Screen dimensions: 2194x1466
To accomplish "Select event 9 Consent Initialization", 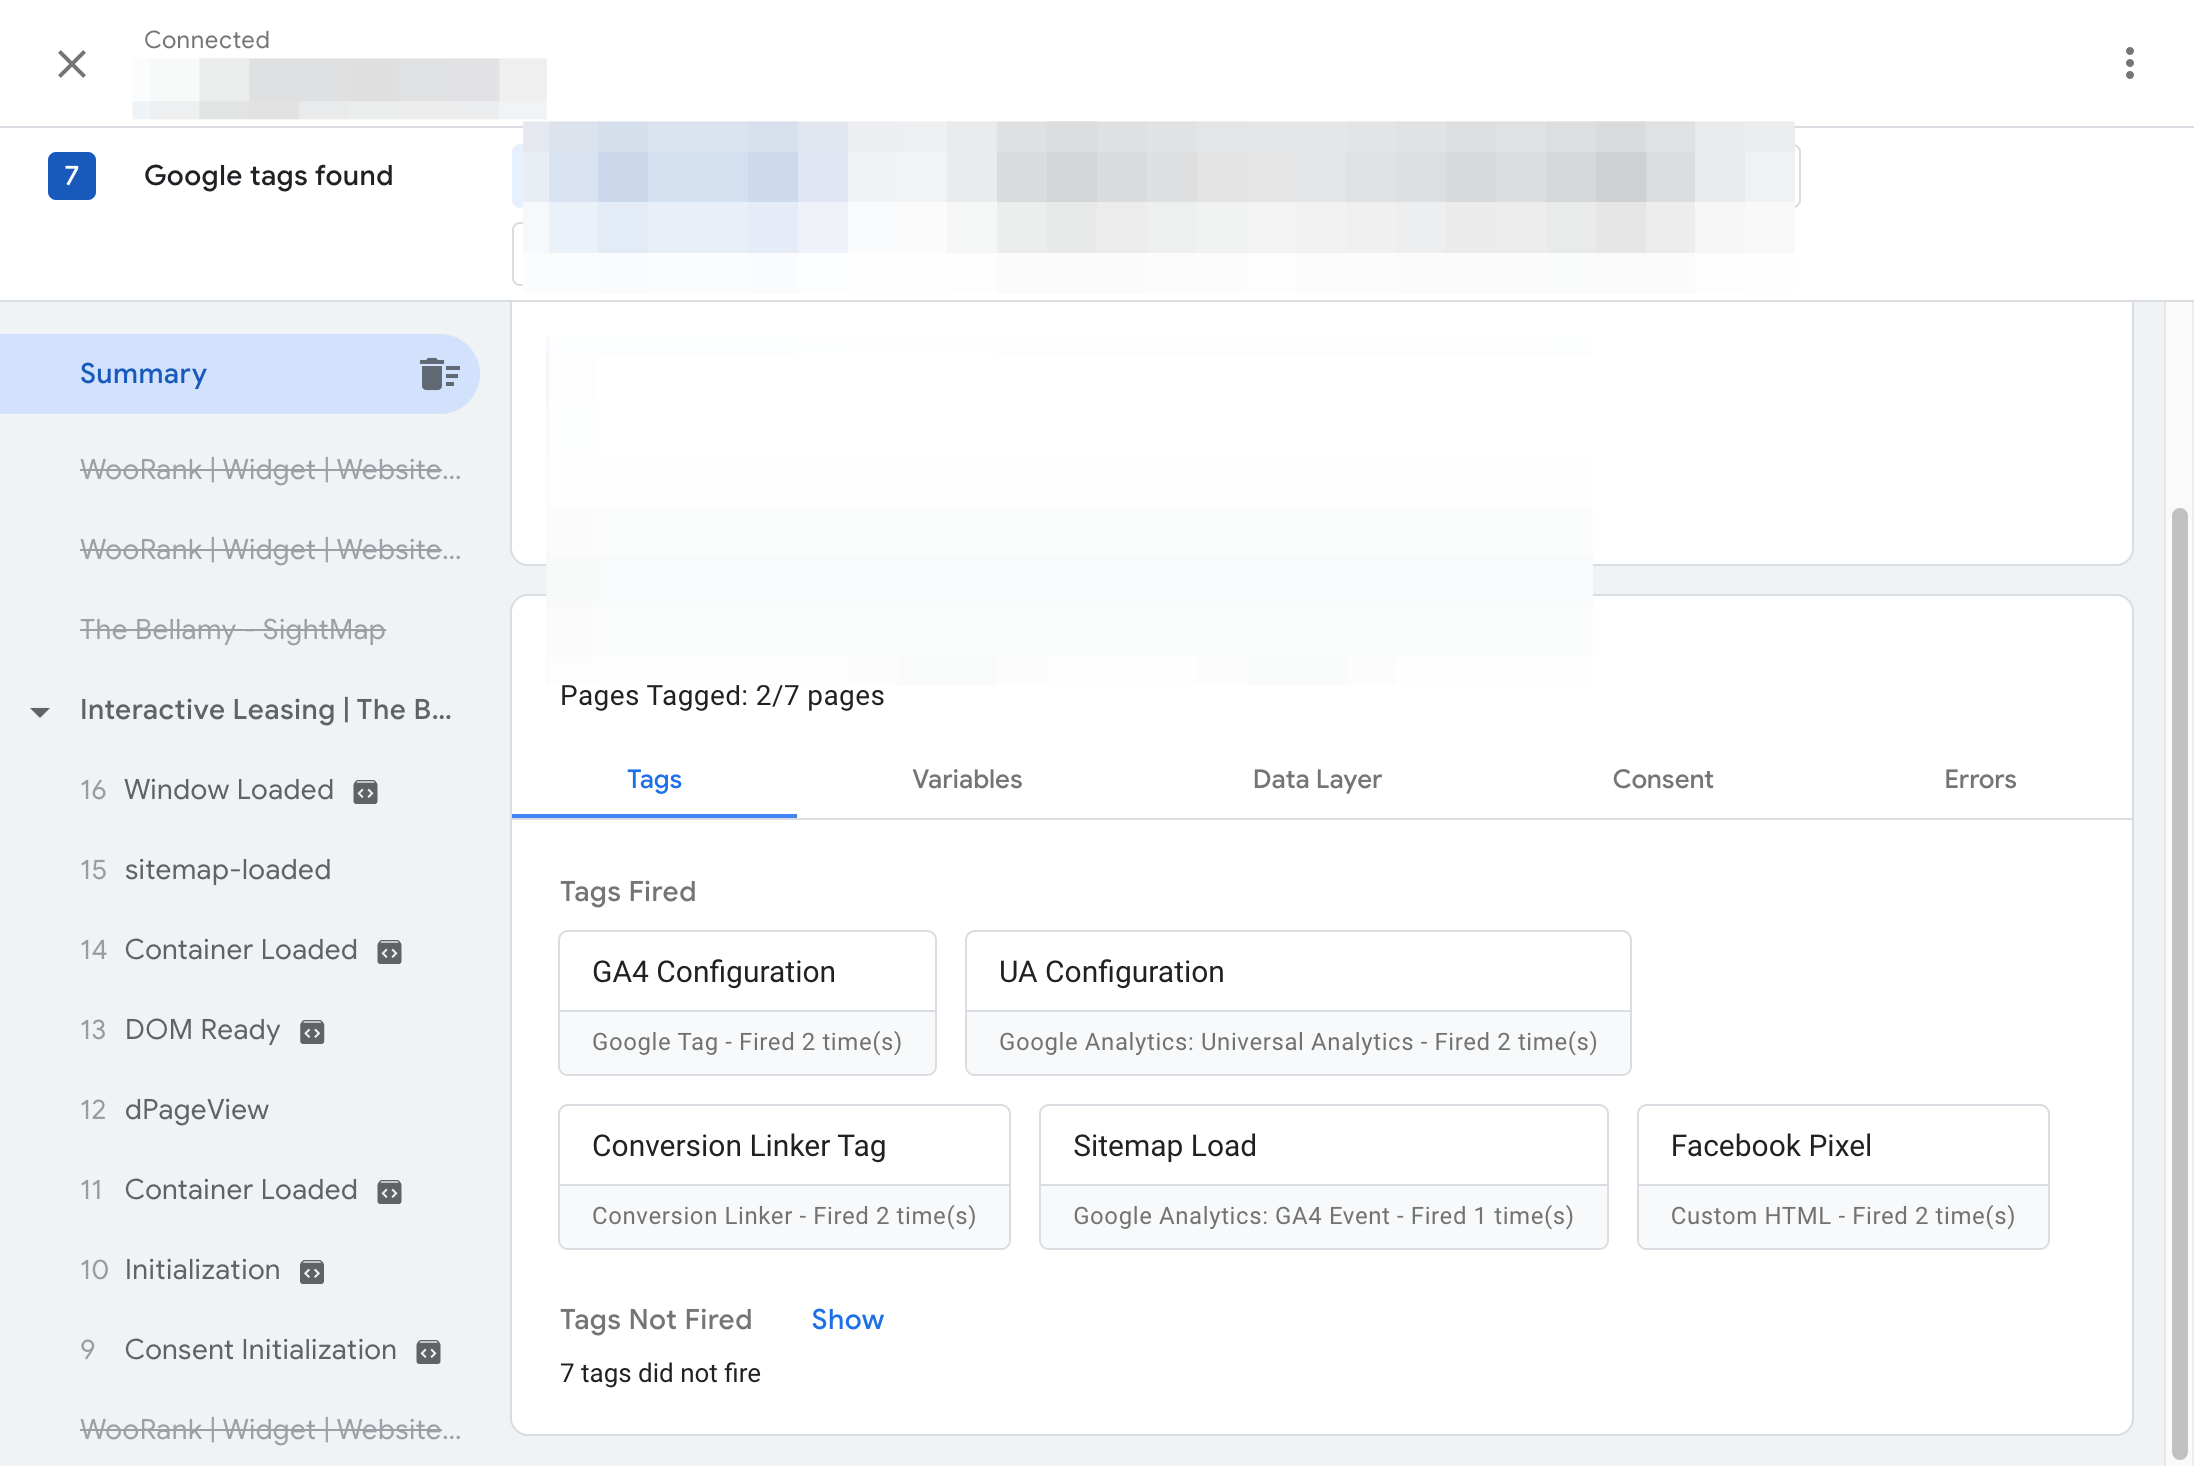I will click(238, 1350).
